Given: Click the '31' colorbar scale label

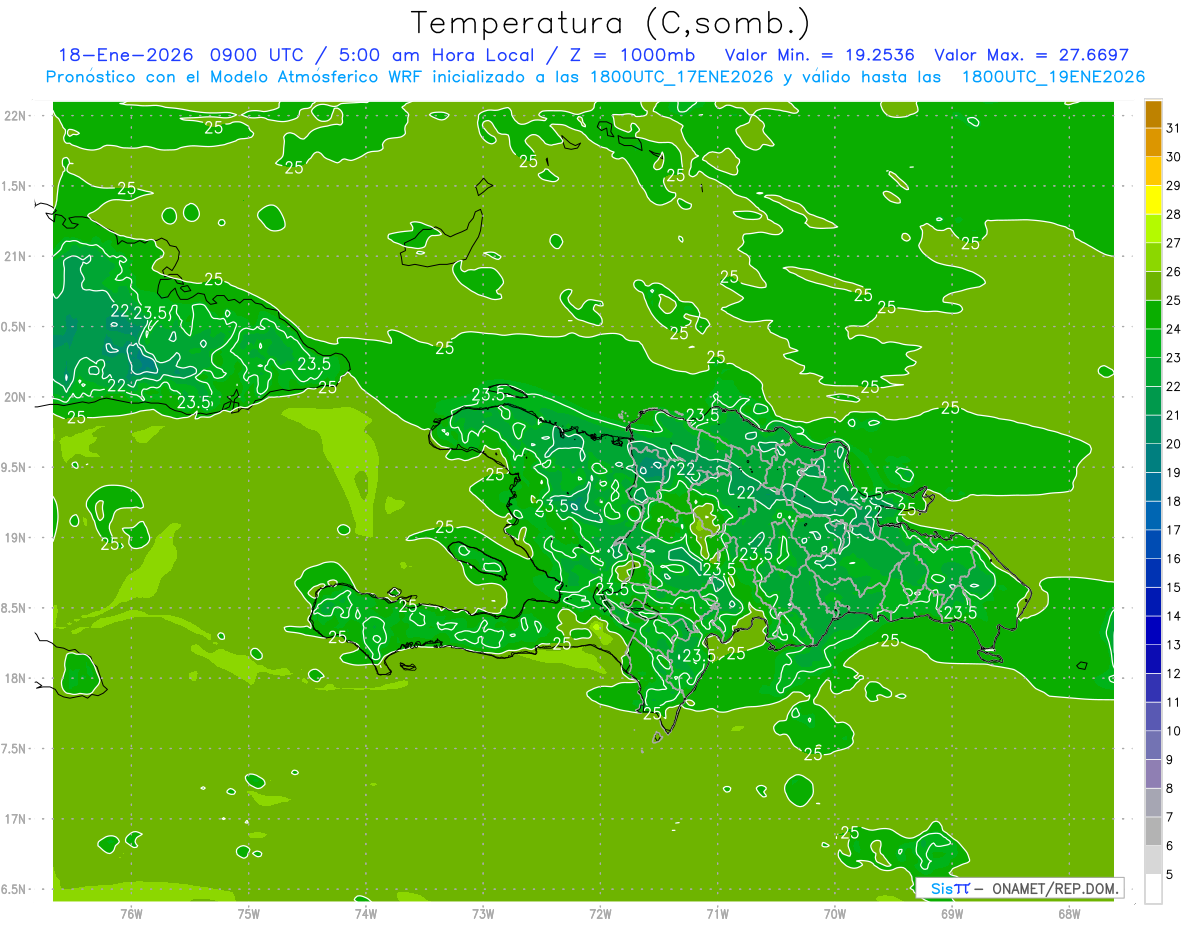Looking at the screenshot, I should [x=1174, y=128].
